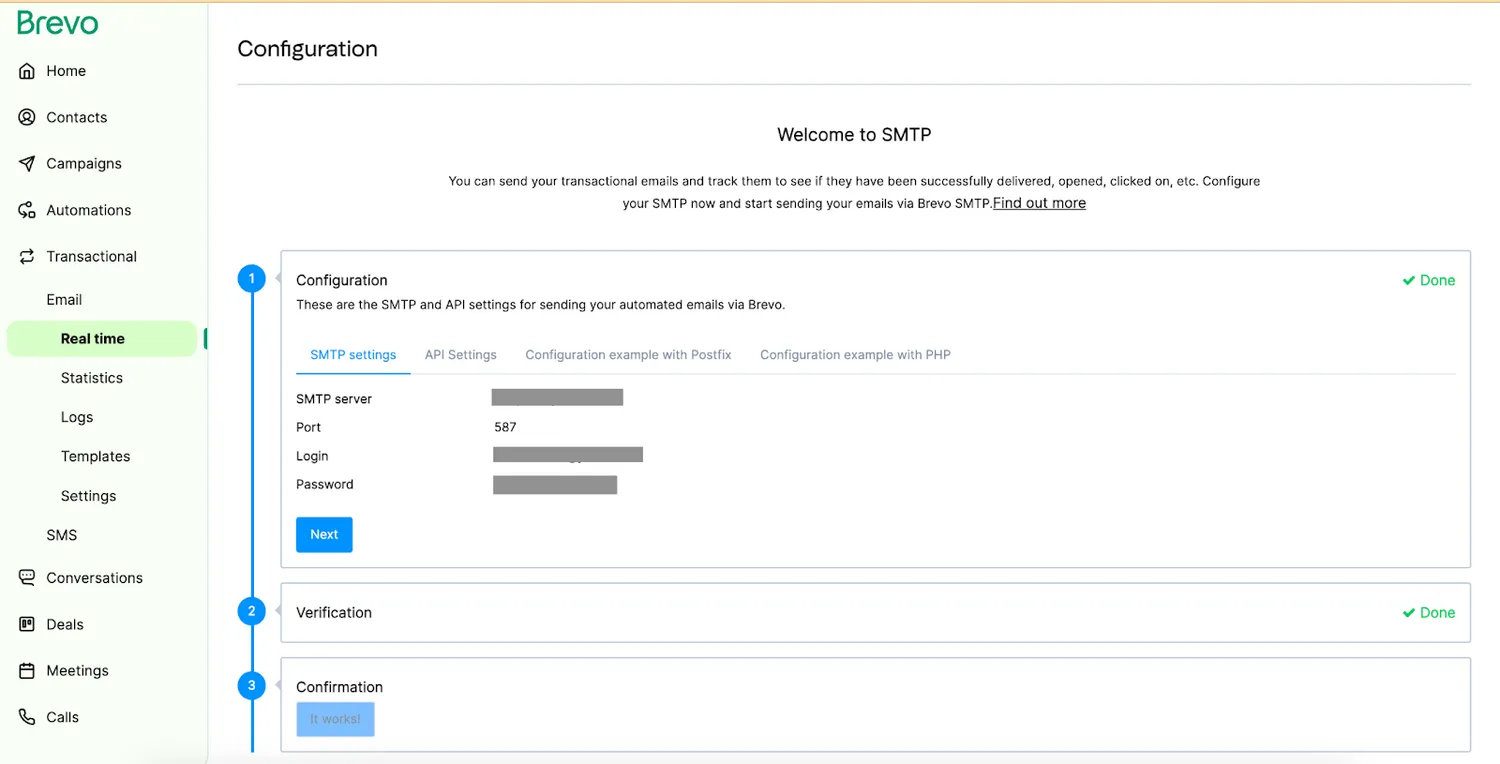Click the Home house icon
This screenshot has width=1500, height=764.
(x=27, y=71)
